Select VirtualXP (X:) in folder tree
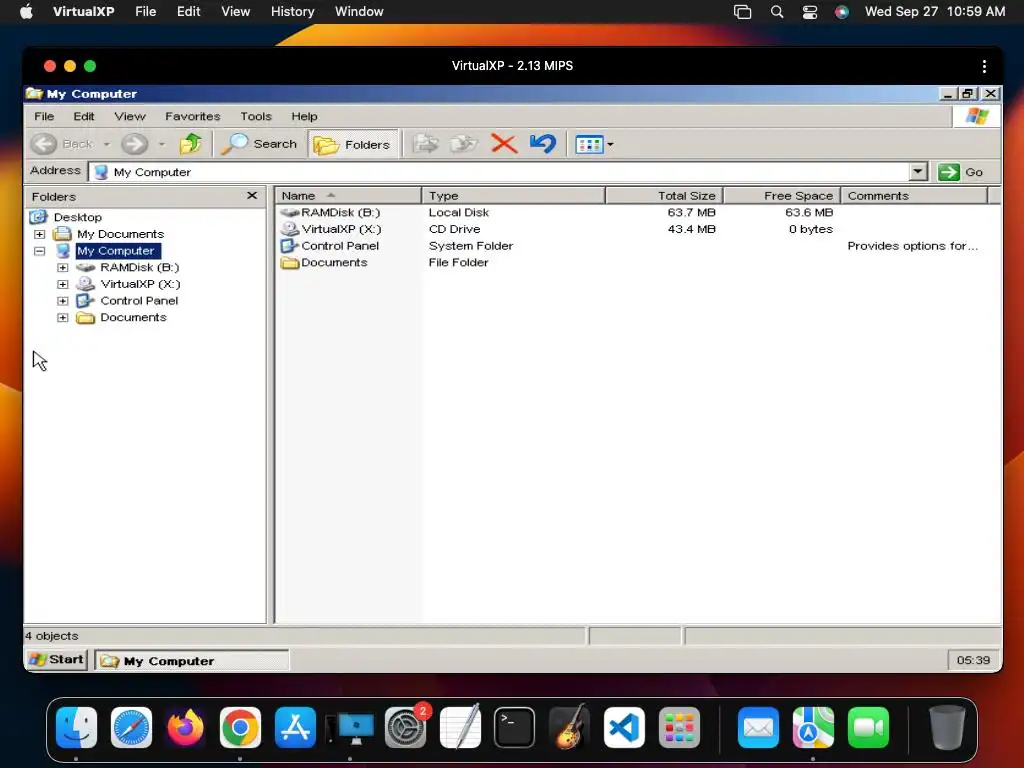 [x=140, y=284]
